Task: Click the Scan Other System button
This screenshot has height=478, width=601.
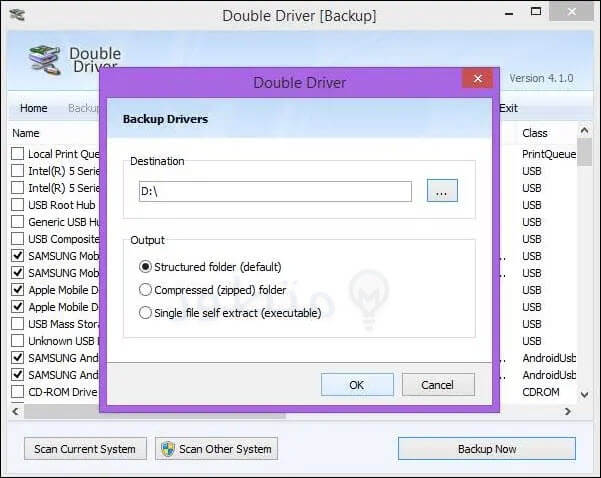Action: pyautogui.click(x=217, y=449)
